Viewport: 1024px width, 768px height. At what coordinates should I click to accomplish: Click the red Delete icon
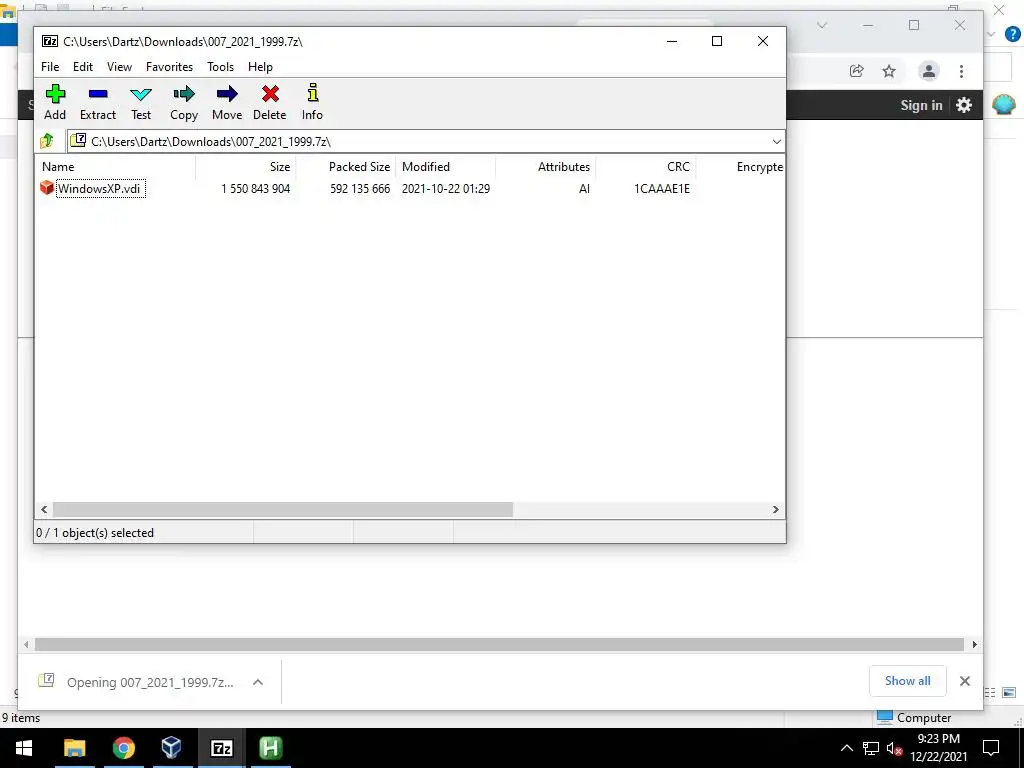[270, 95]
